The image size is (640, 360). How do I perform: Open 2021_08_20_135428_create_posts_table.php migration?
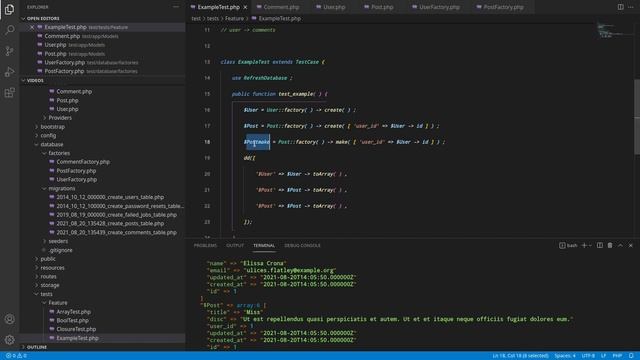[110, 224]
